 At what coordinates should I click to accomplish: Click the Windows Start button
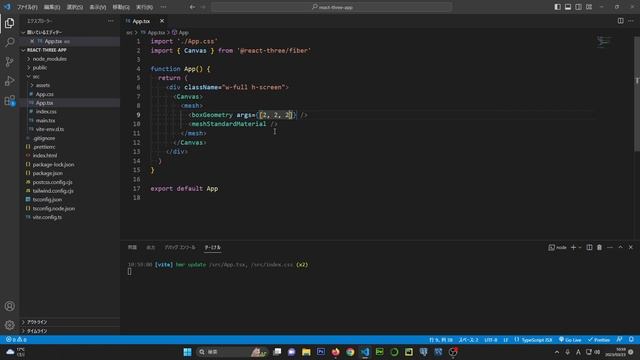(187, 352)
